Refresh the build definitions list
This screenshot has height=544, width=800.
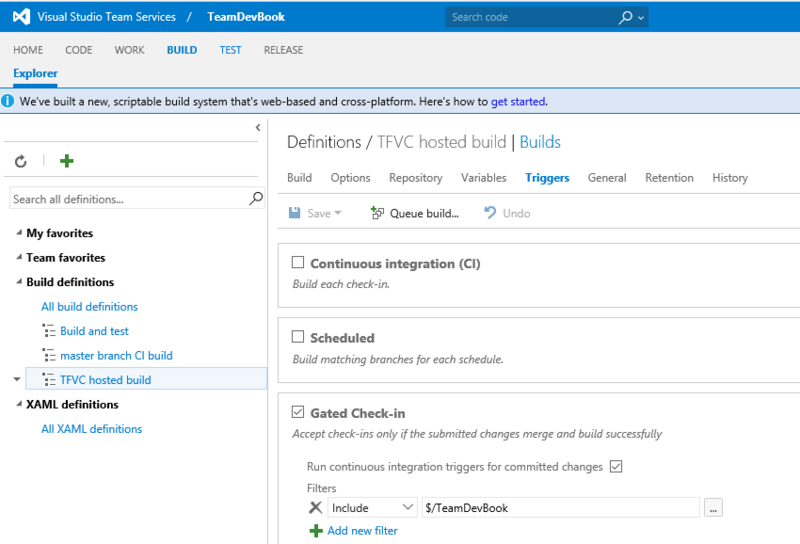click(x=20, y=161)
